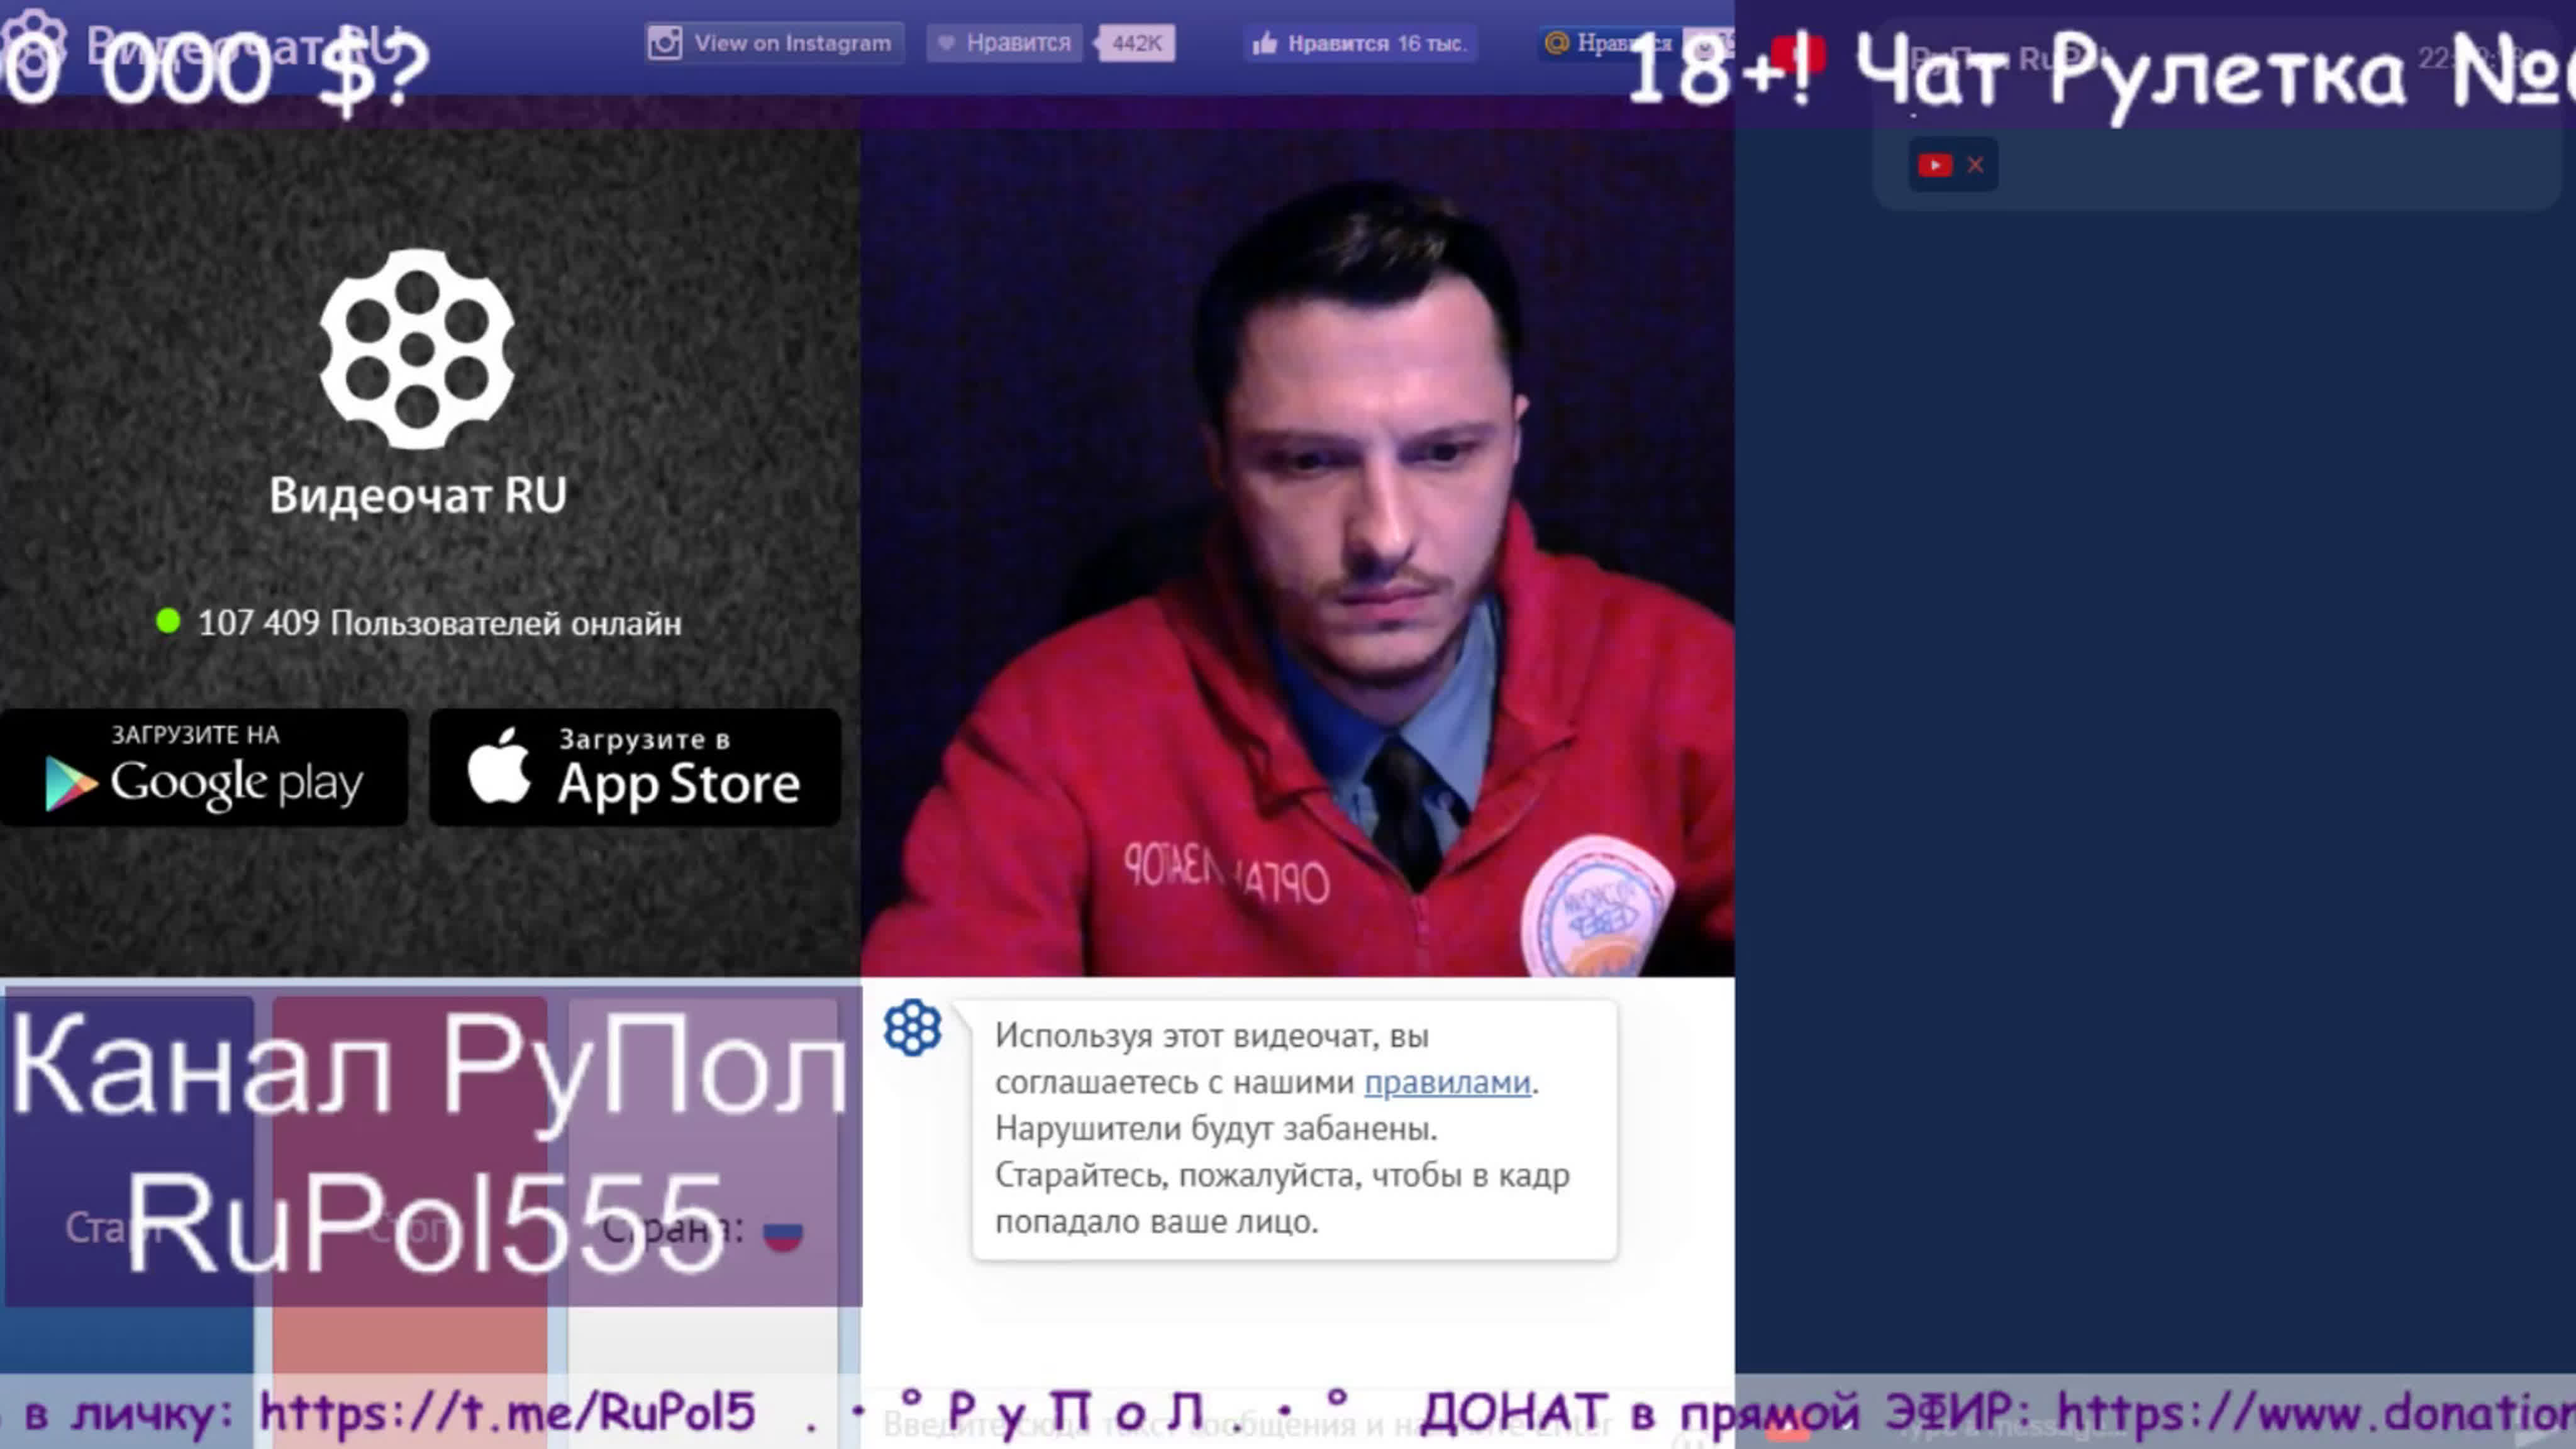This screenshot has height=1449, width=2576.
Task: Click the Instagram camera icon
Action: click(x=665, y=43)
